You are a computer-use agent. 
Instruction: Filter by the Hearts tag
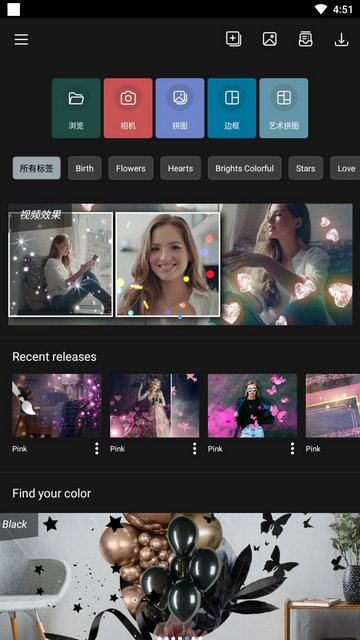pos(180,168)
